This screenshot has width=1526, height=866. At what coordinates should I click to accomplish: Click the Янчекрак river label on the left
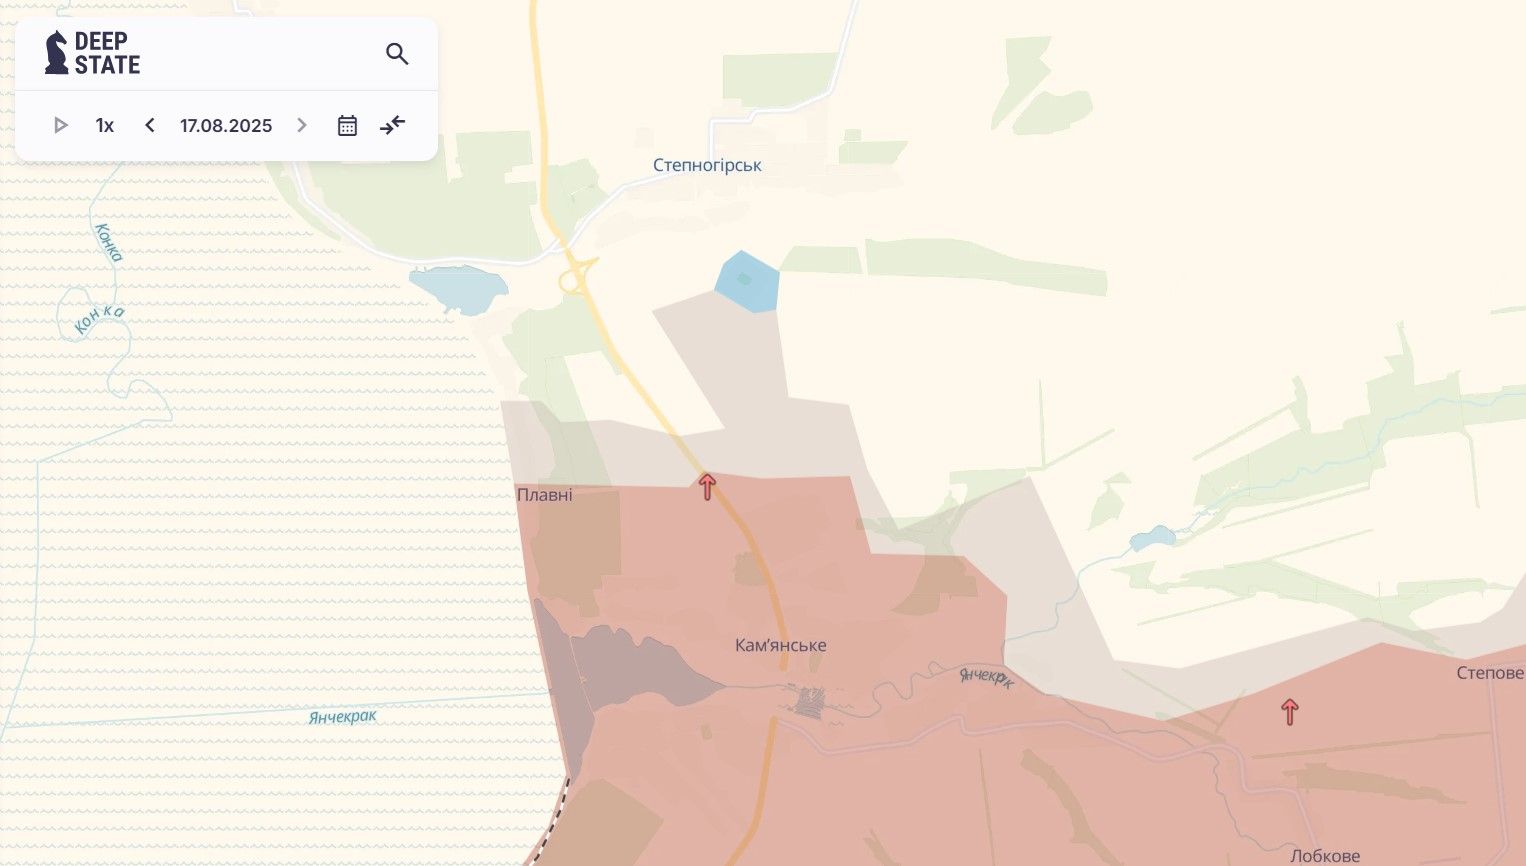(x=343, y=716)
